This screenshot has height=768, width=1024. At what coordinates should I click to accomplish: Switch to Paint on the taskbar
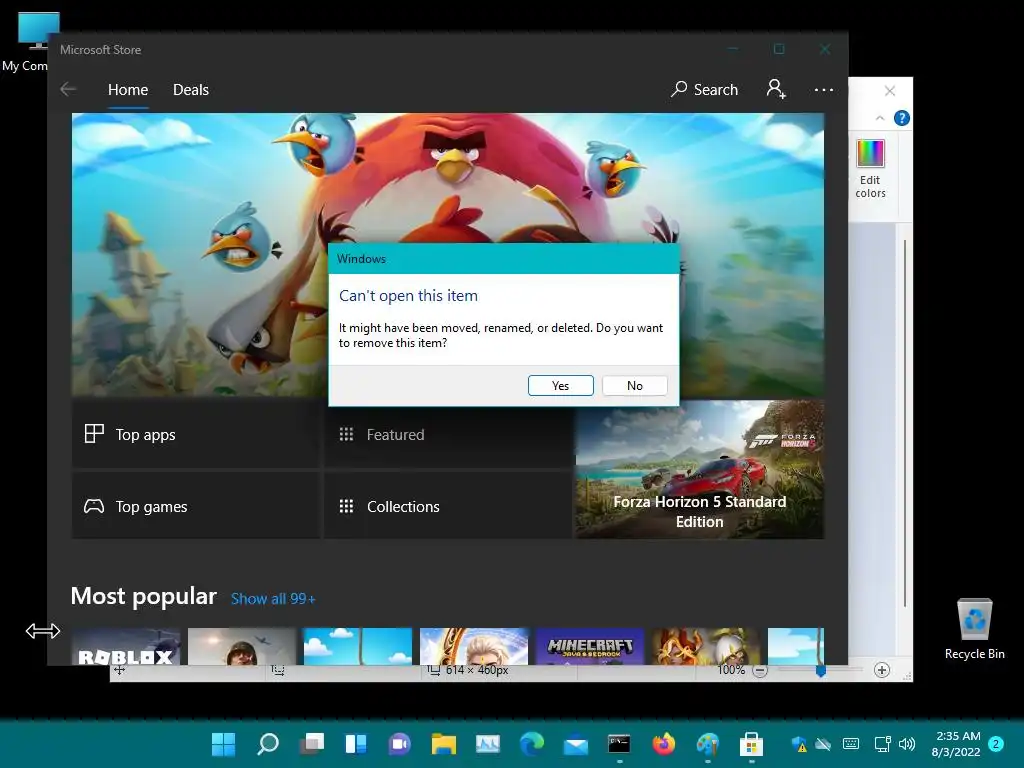pos(708,744)
